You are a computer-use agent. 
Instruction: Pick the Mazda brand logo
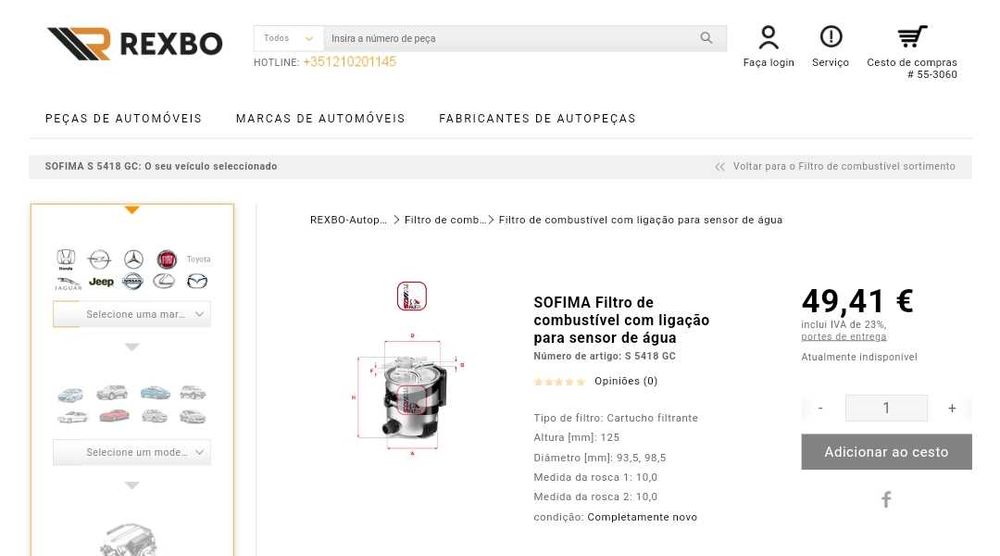(x=197, y=281)
